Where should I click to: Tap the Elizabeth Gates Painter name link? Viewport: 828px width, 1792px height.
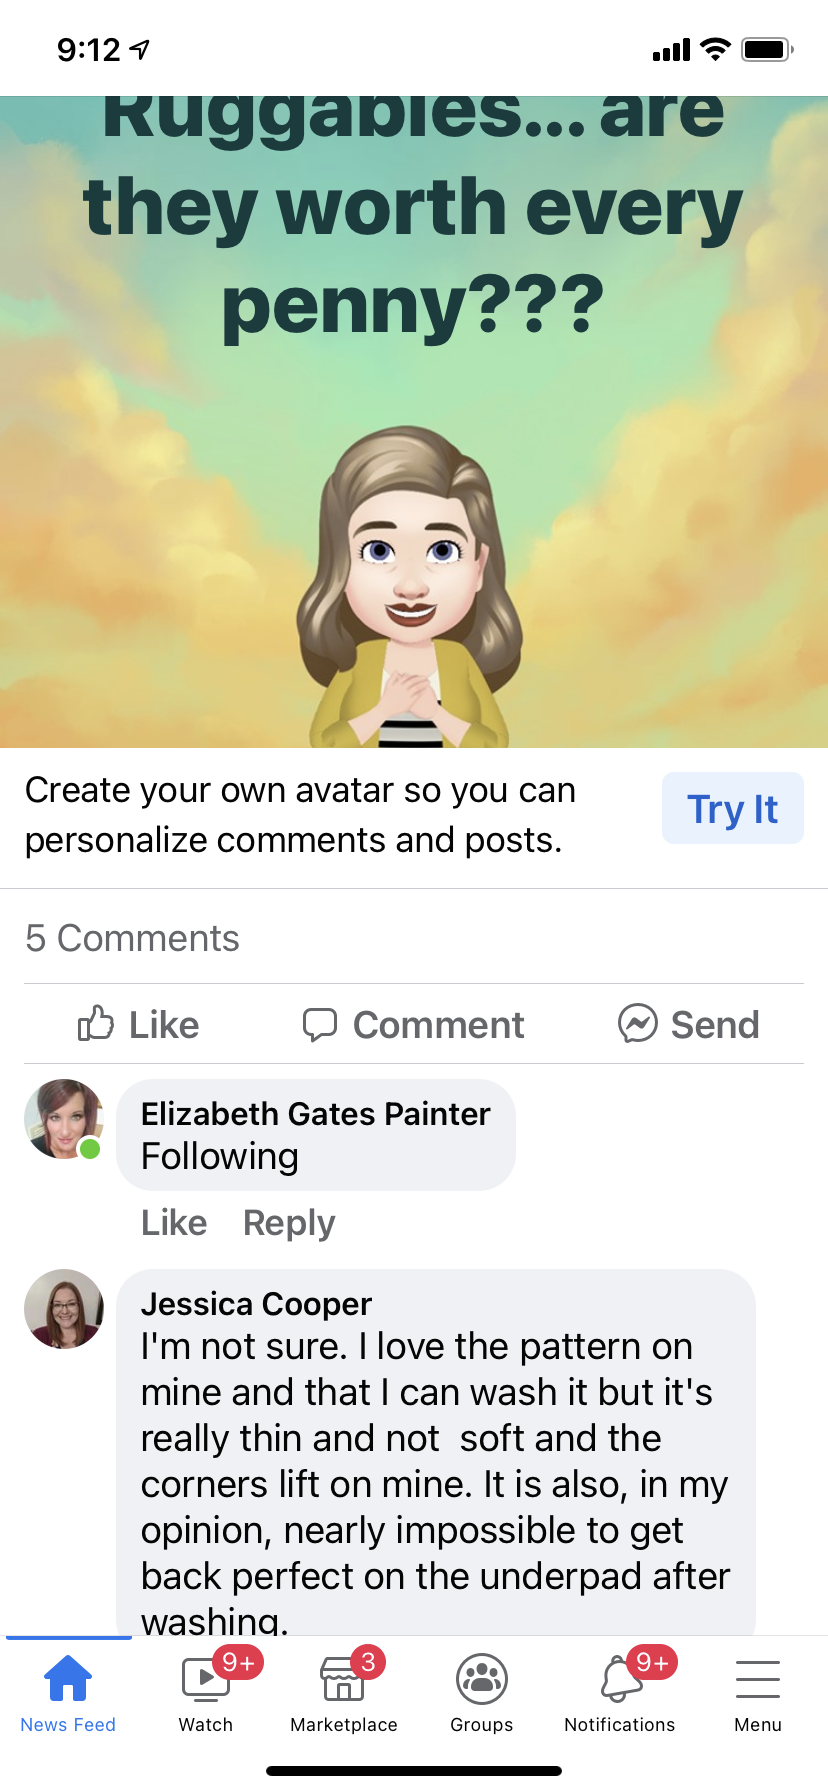pos(315,1114)
